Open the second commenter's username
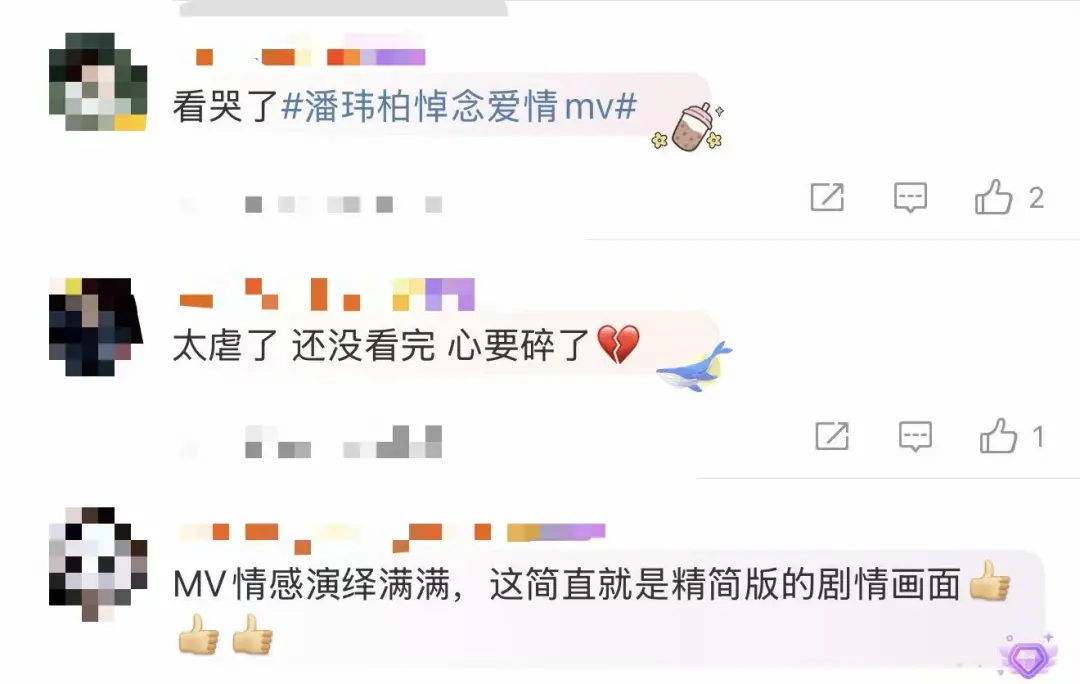1080x684 pixels. [x=326, y=295]
